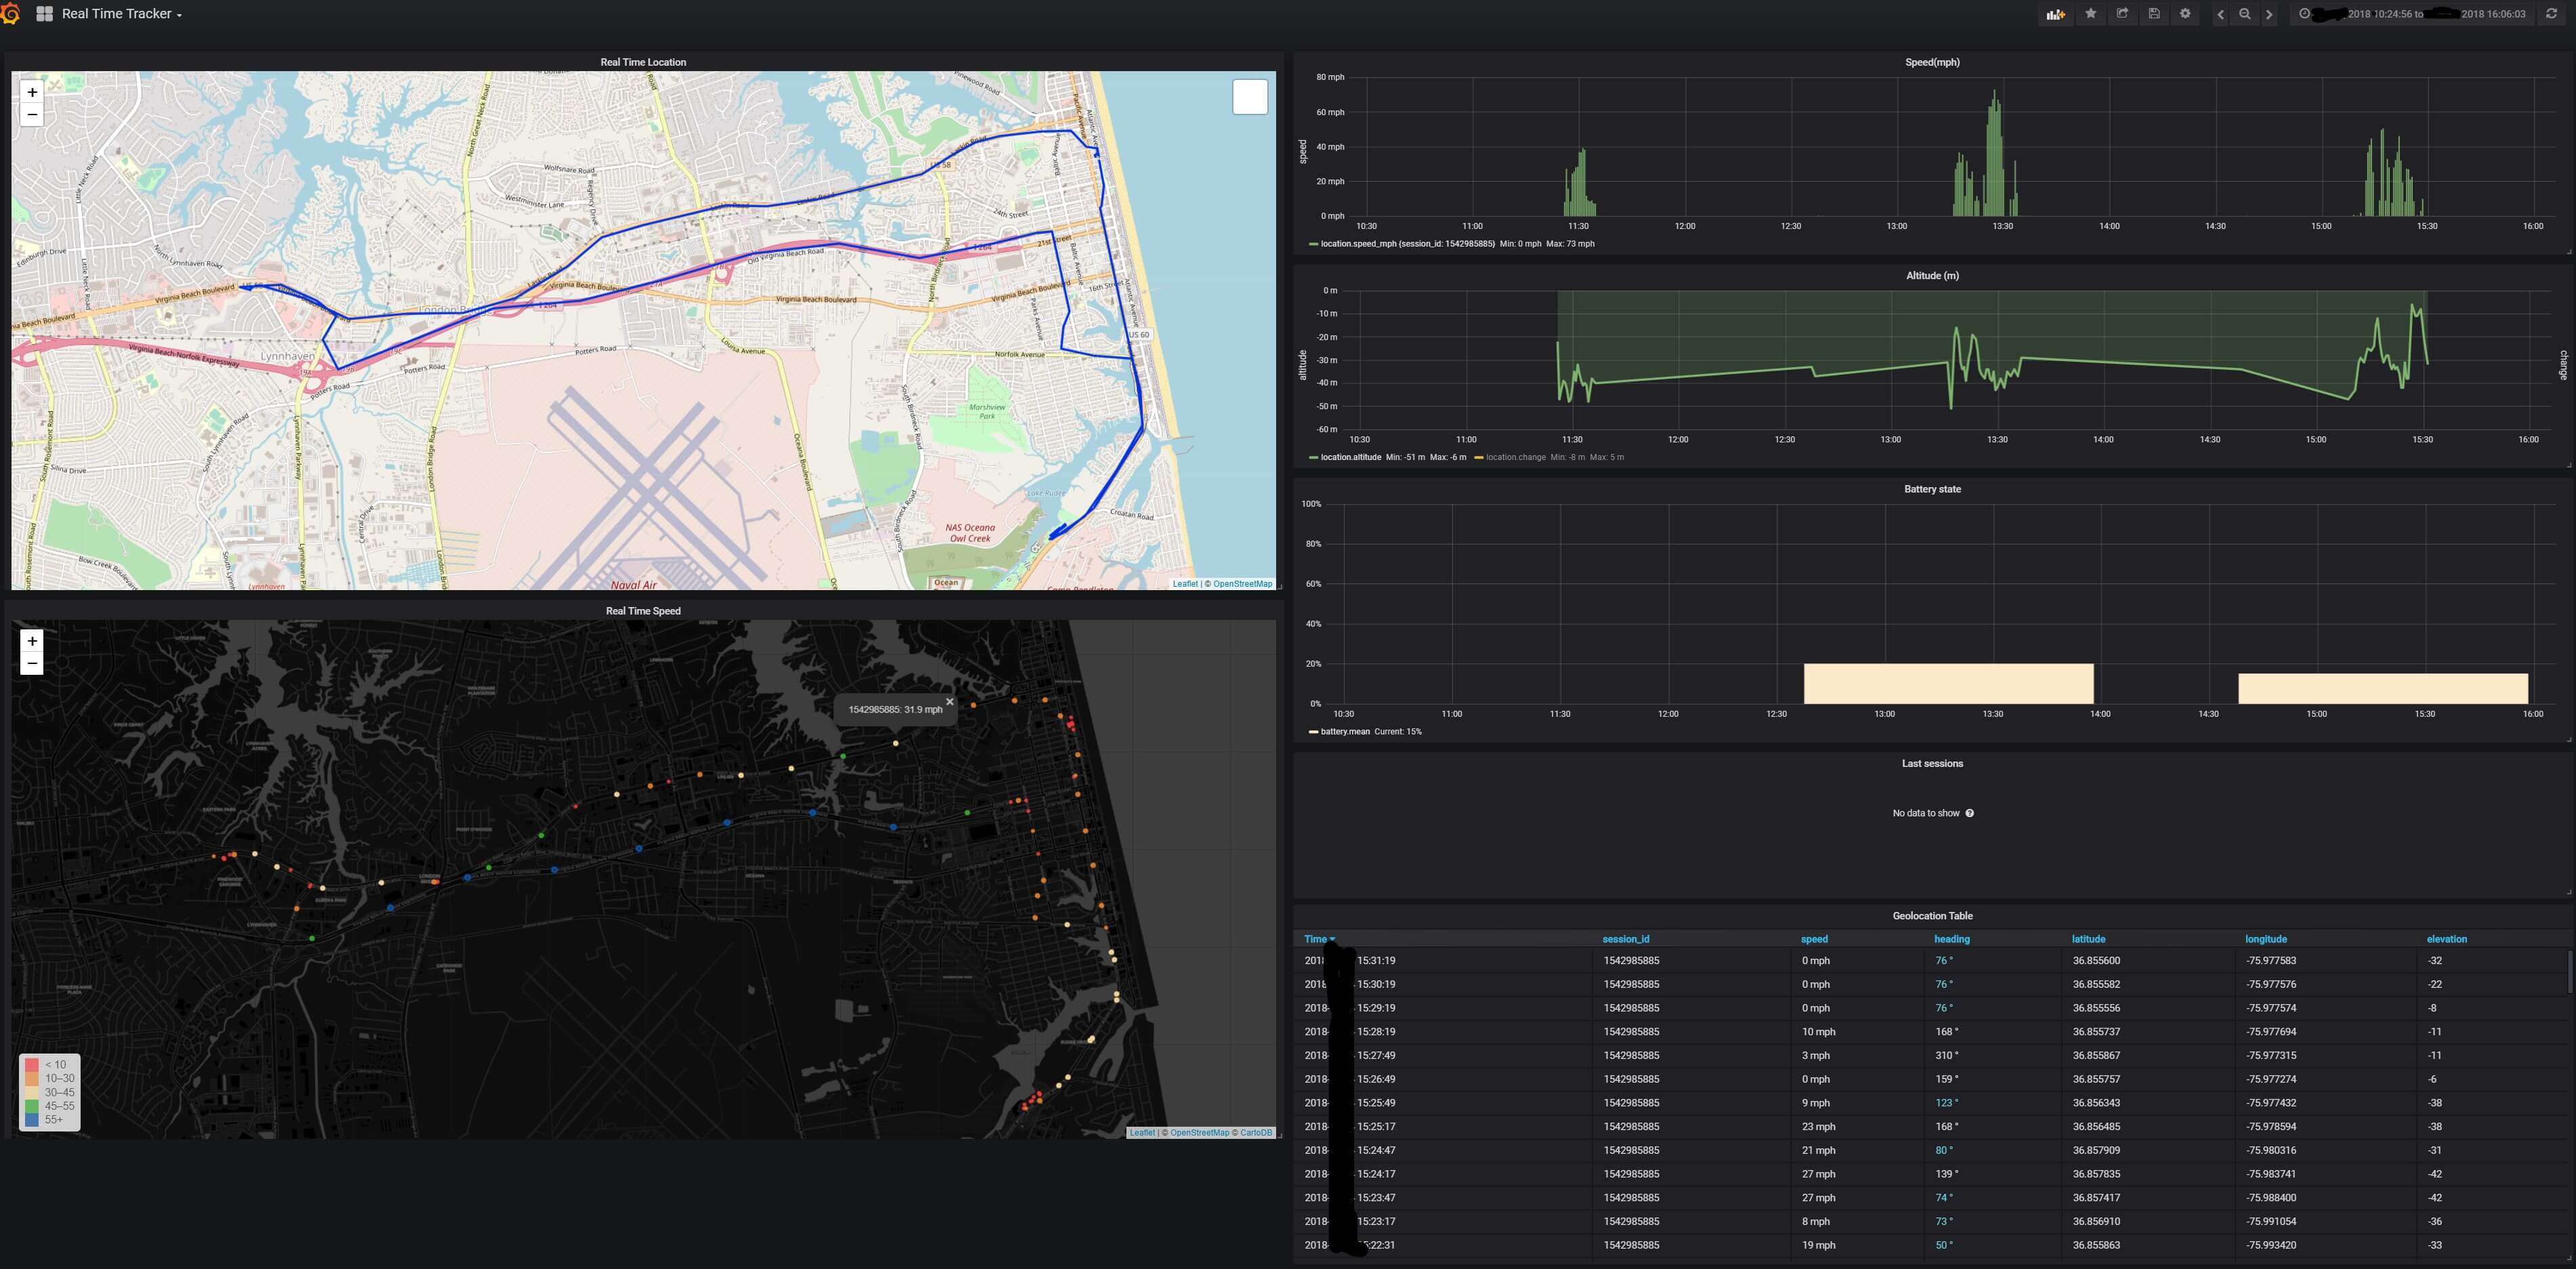Refresh the dashboard with the refresh icon
Image resolution: width=2576 pixels, height=1269 pixels.
point(2551,14)
